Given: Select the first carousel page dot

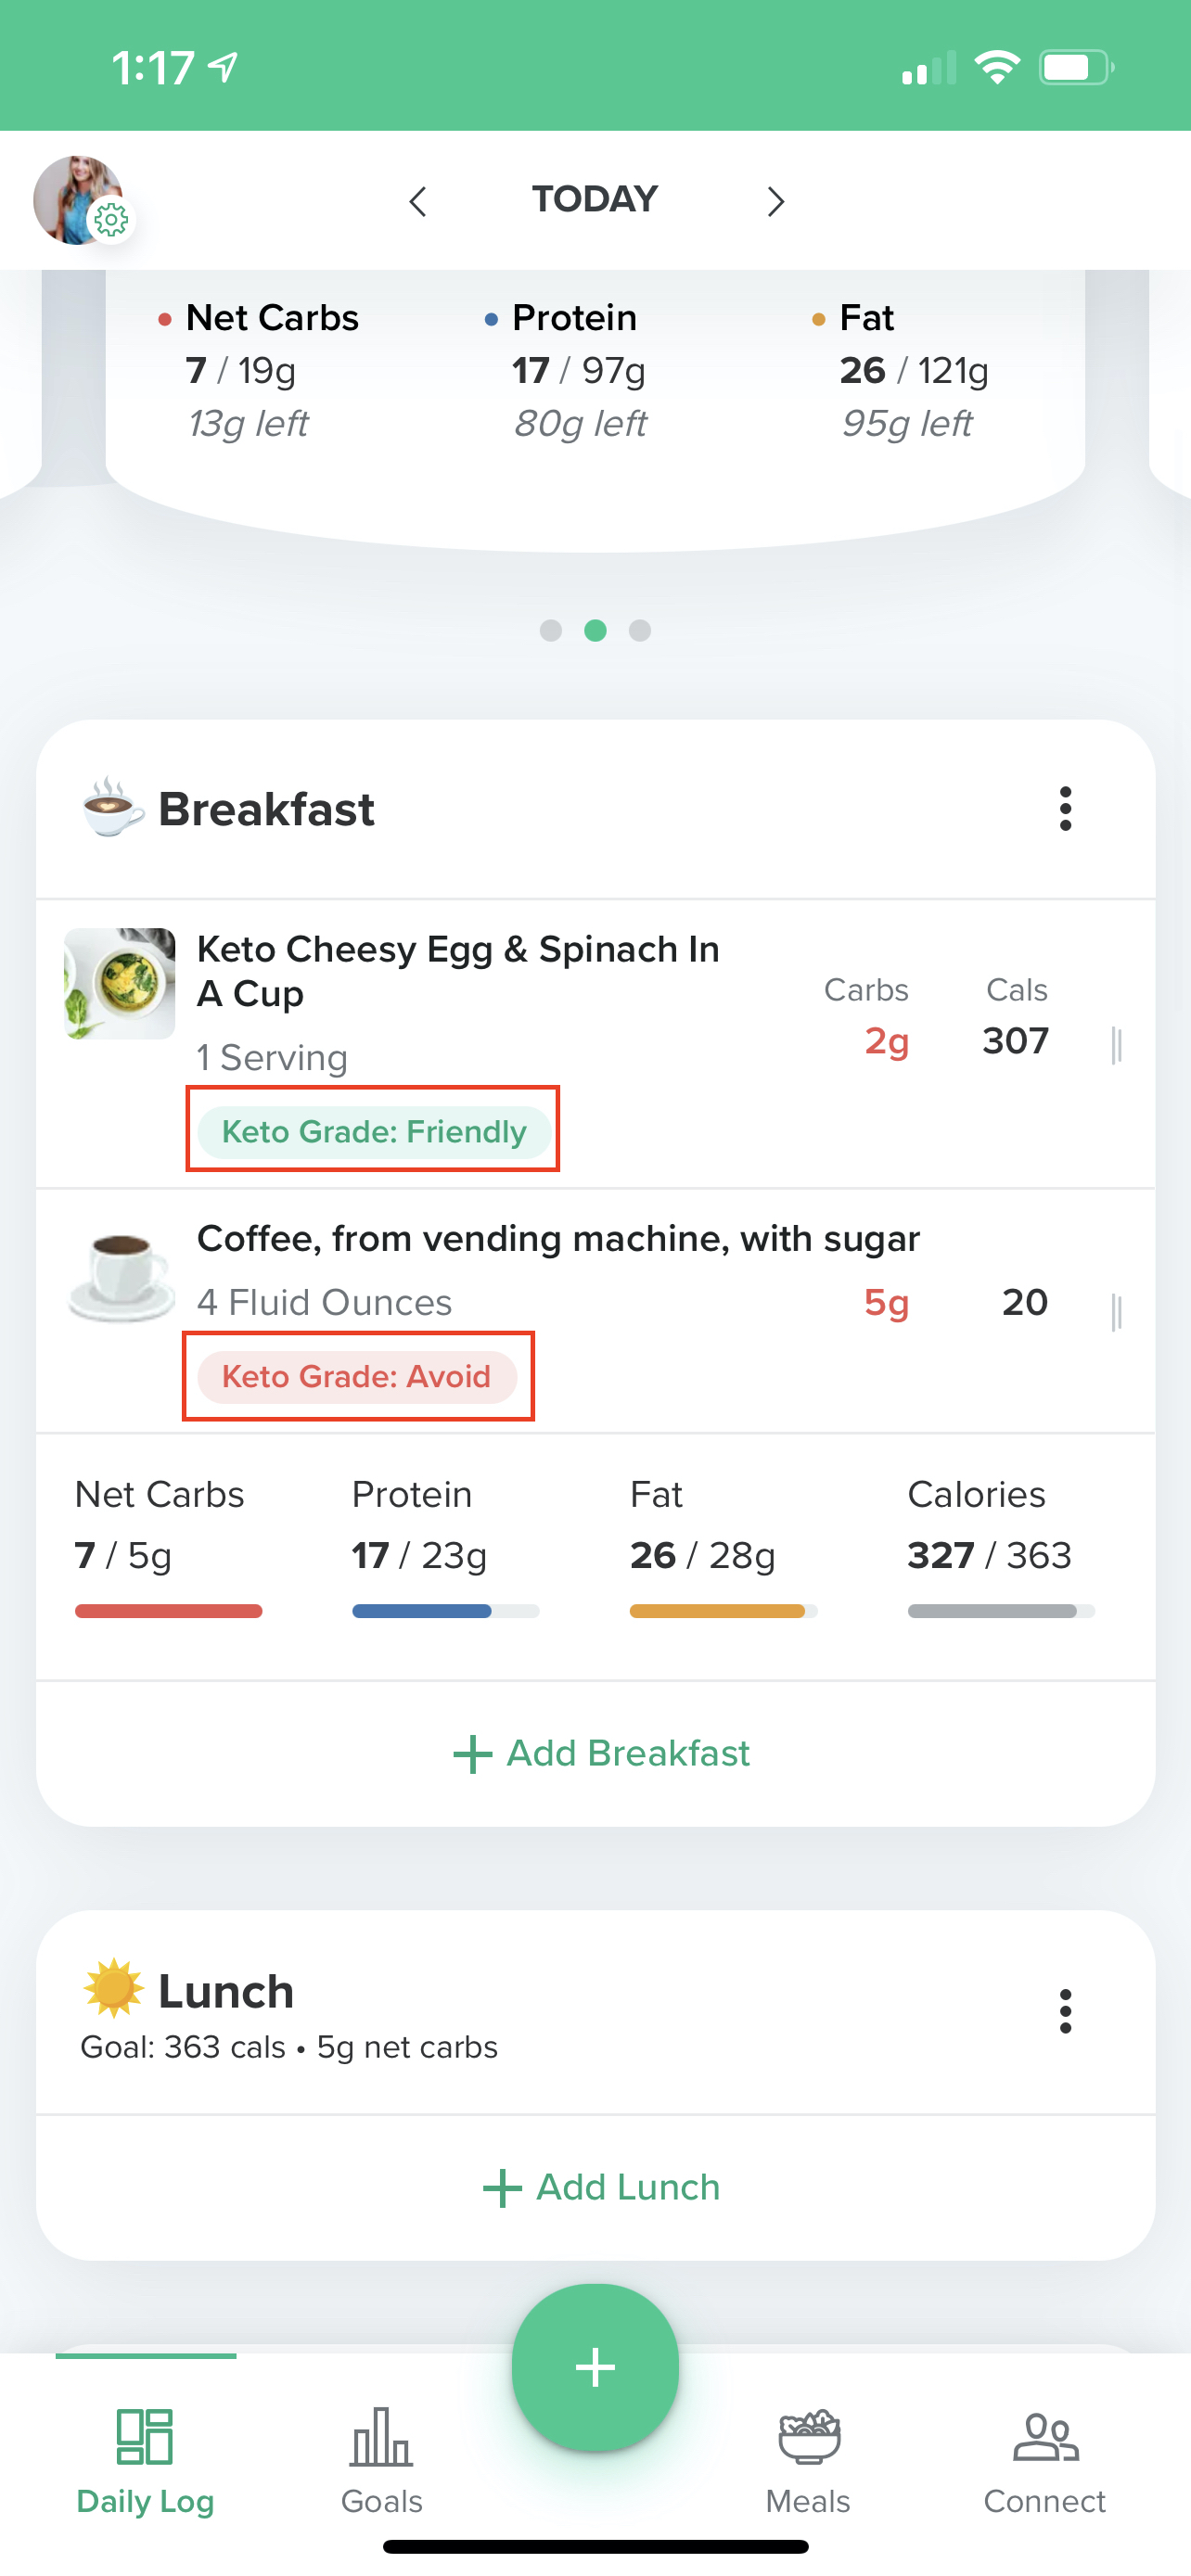Looking at the screenshot, I should pyautogui.click(x=550, y=630).
